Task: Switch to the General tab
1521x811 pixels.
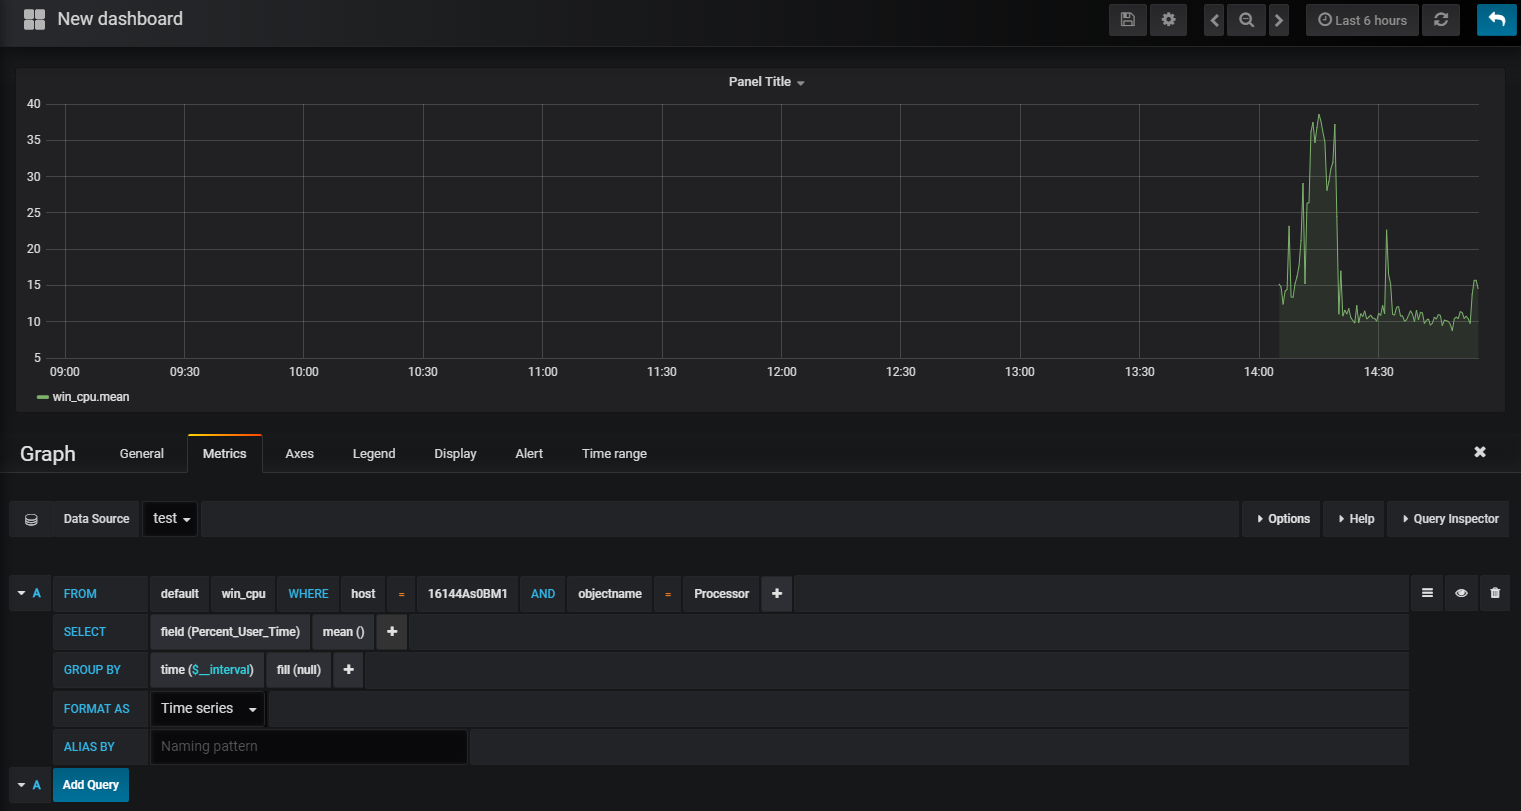Action: 142,453
